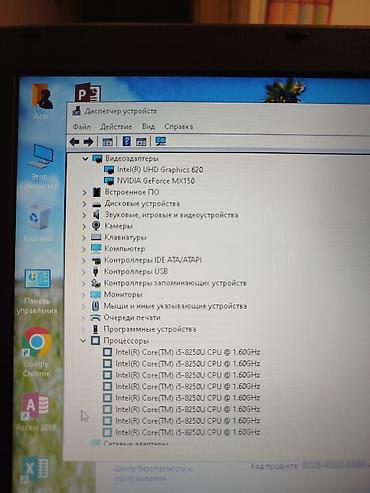This screenshot has height=493, width=370.
Task: Select the Видеоадаптеры category icon
Action: click(97, 159)
